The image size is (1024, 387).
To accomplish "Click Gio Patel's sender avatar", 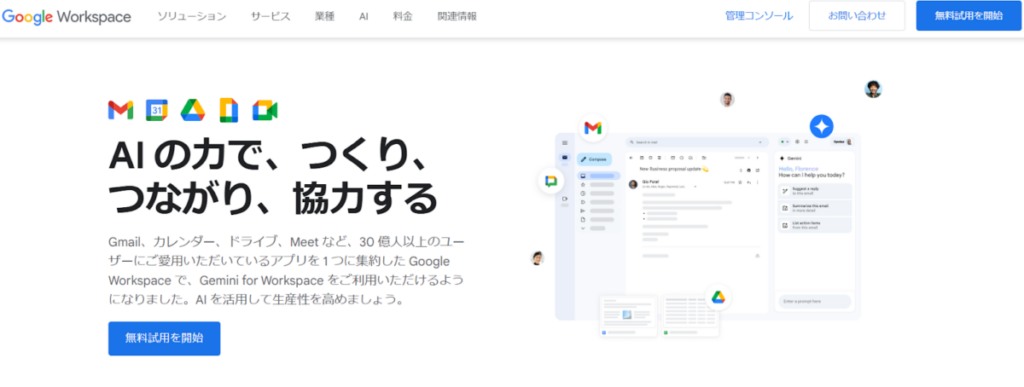I will [633, 184].
